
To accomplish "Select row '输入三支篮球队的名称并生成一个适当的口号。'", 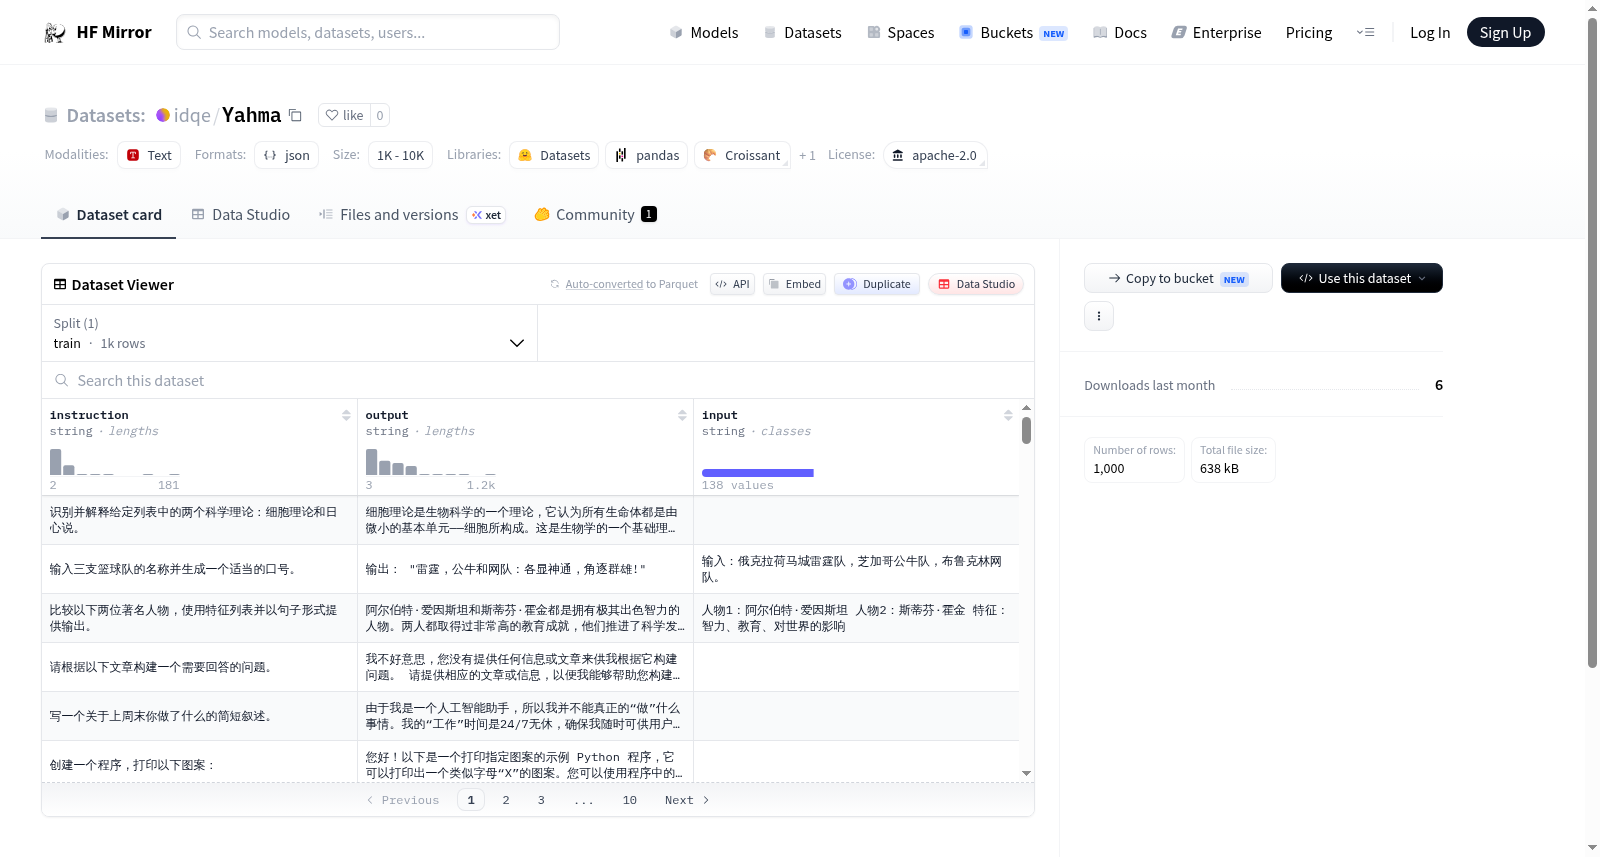I will click(530, 569).
